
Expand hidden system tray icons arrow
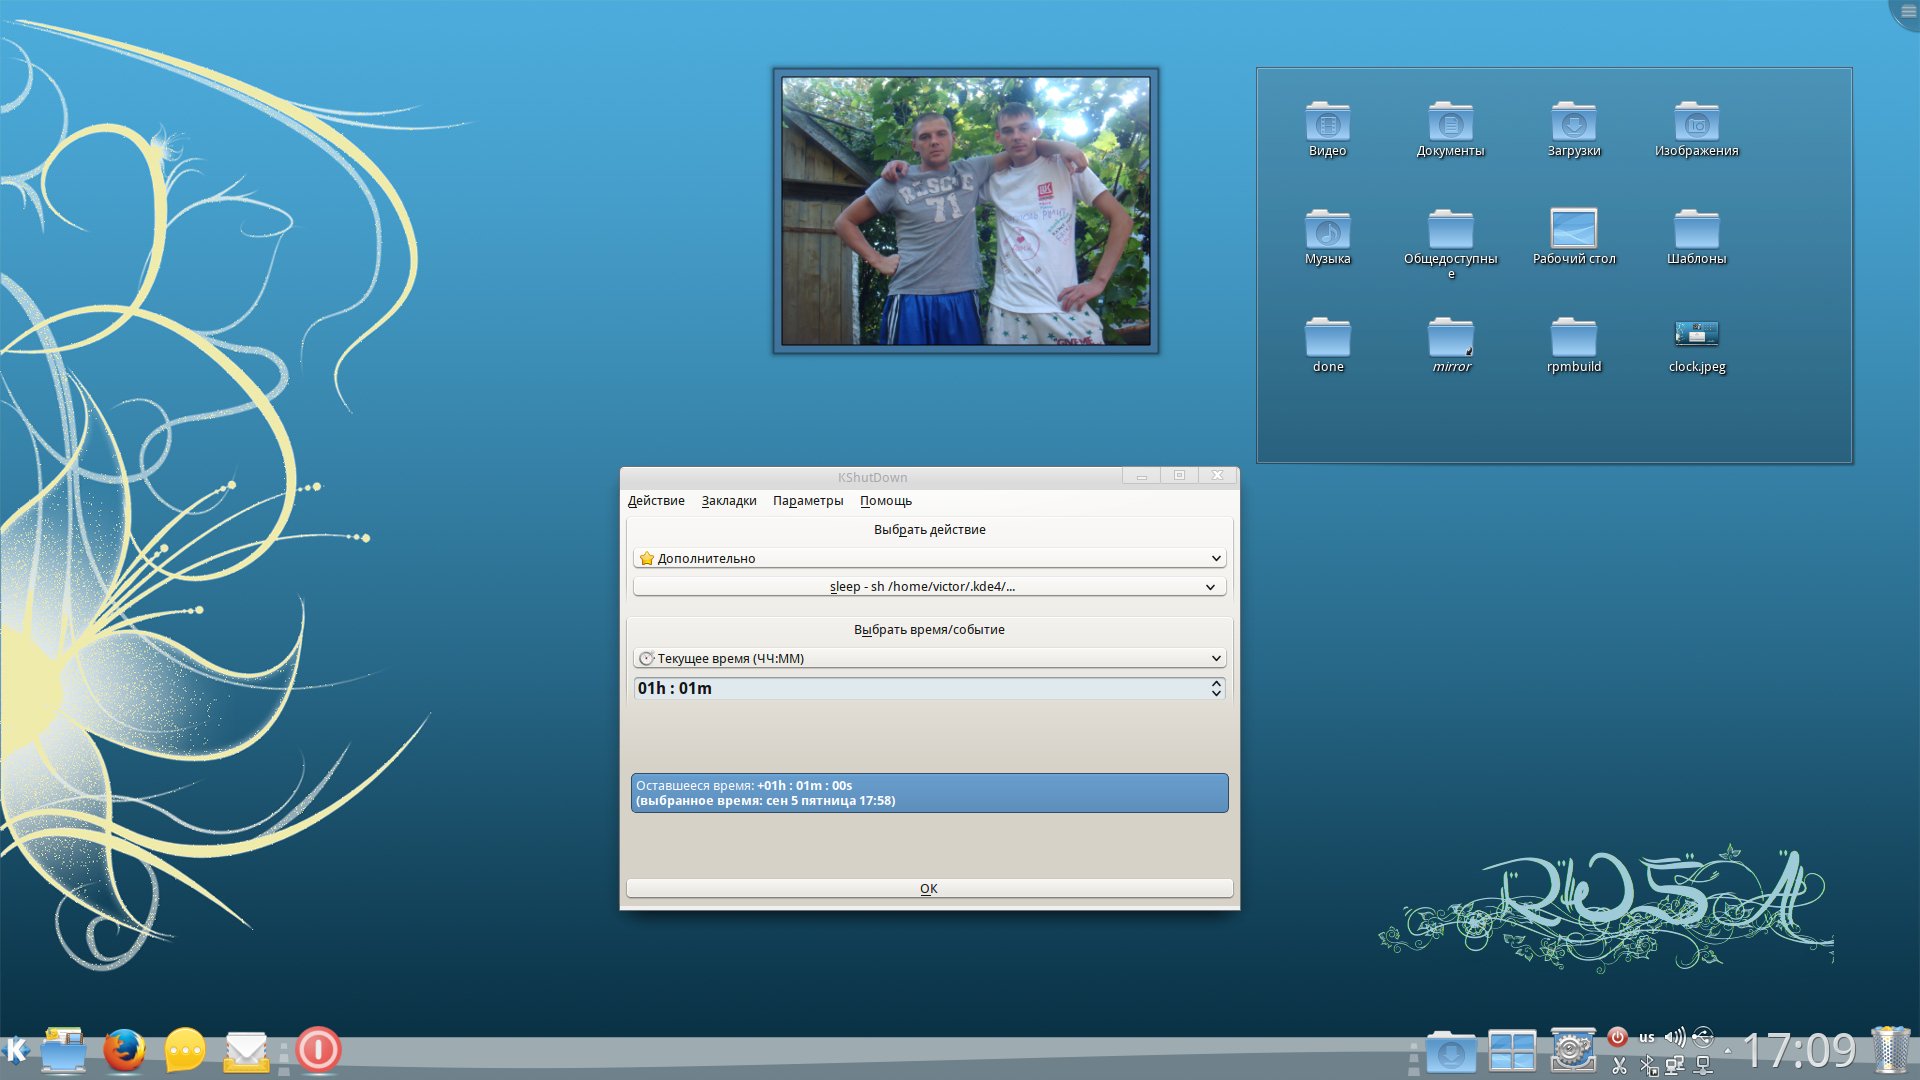tap(1728, 1051)
